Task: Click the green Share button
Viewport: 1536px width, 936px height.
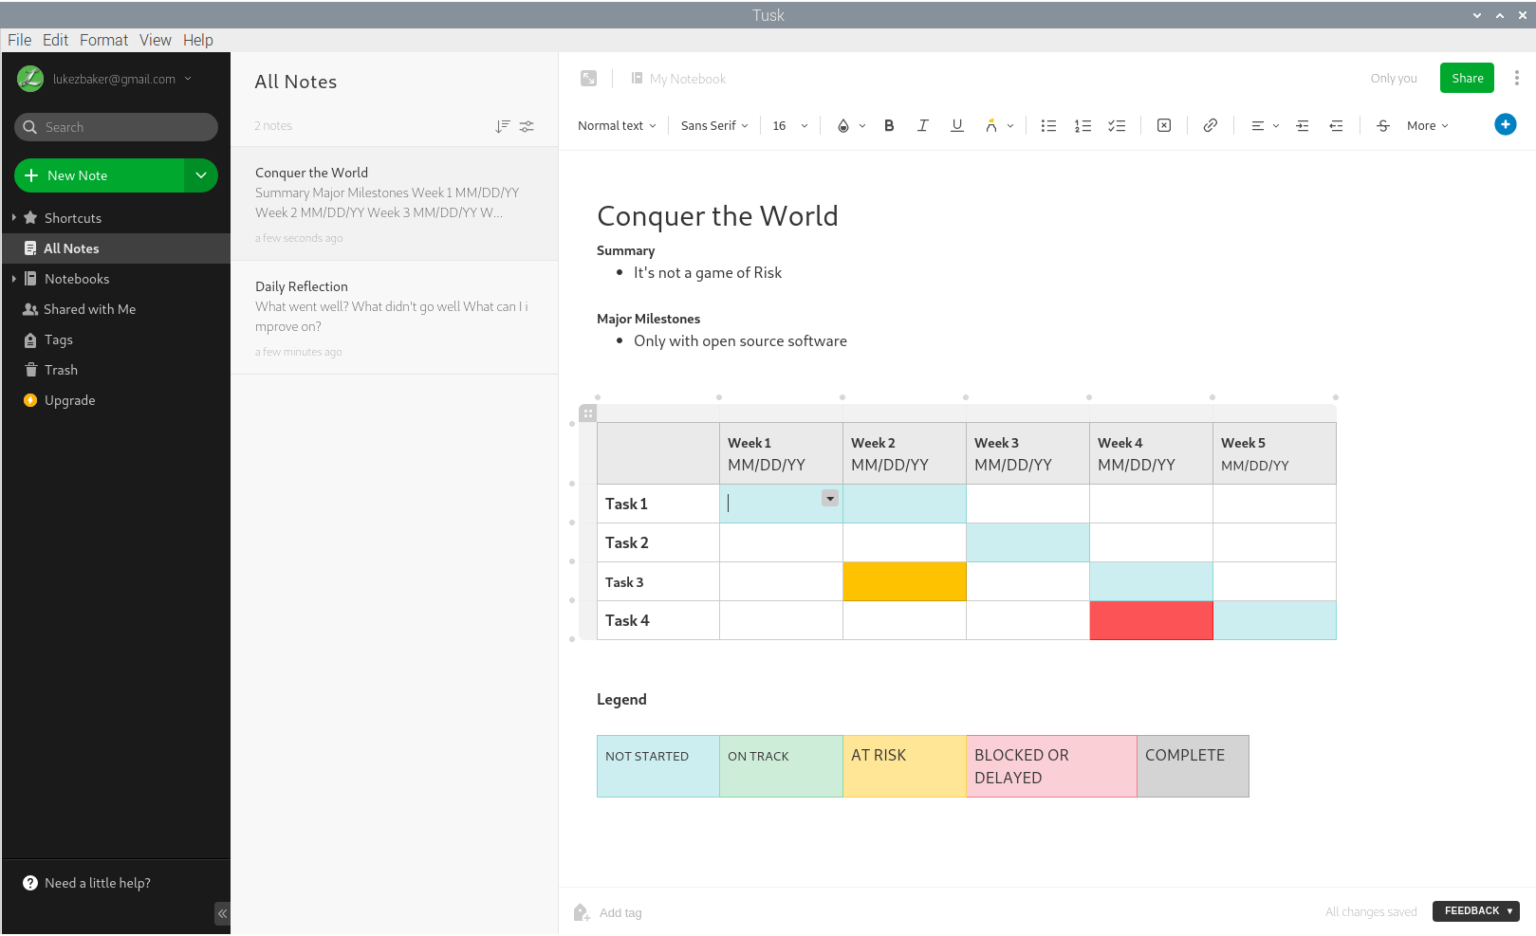Action: [1467, 78]
